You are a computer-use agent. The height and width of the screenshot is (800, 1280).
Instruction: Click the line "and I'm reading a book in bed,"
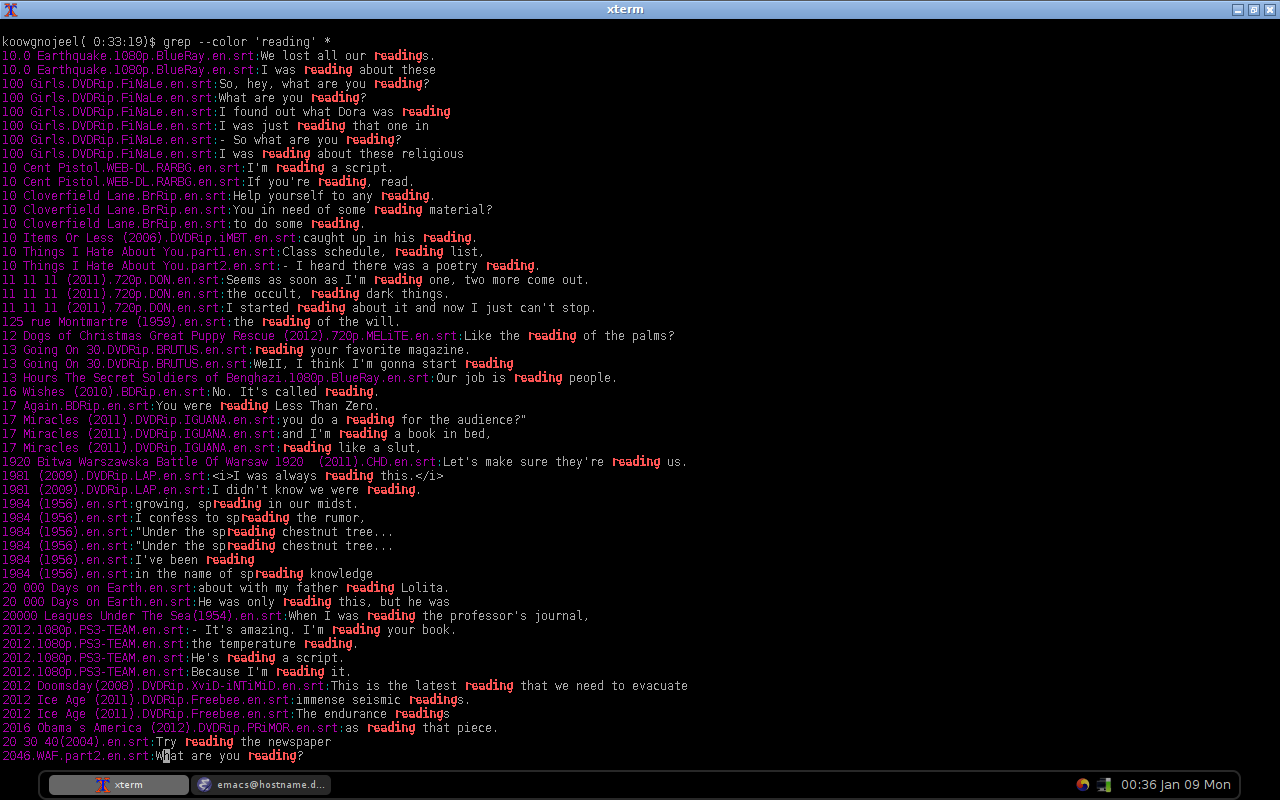point(387,434)
